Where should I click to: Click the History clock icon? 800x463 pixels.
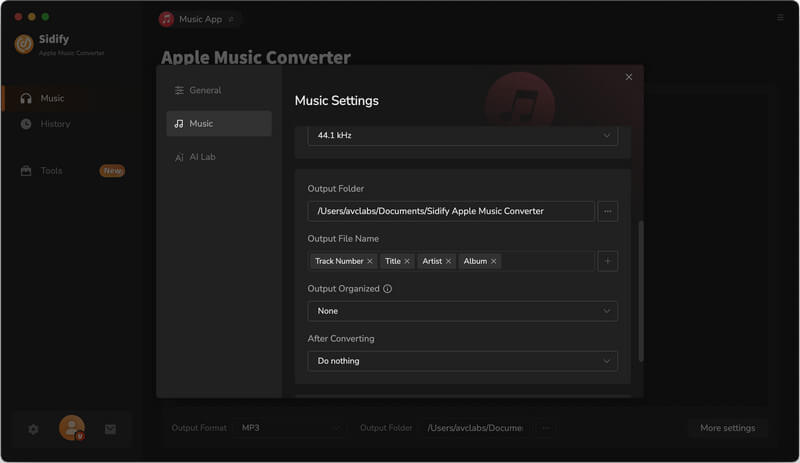pyautogui.click(x=26, y=124)
